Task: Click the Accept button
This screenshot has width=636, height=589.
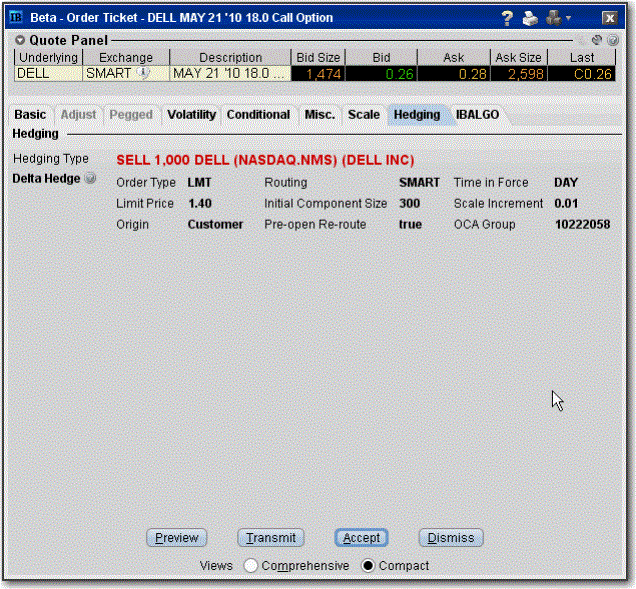Action: tap(361, 538)
